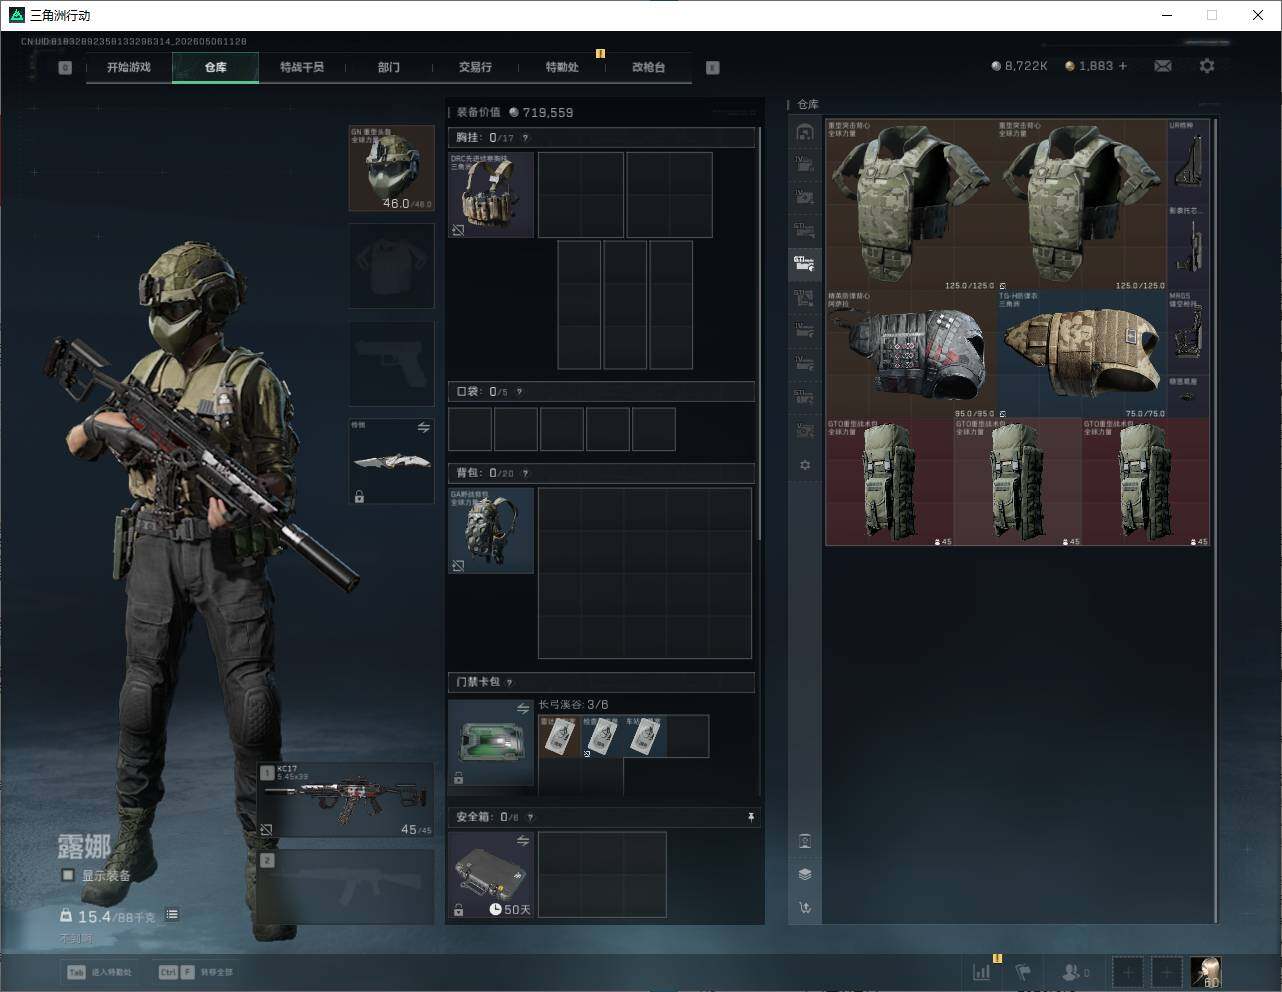This screenshot has height=992, width=1282.
Task: Select the first GTO重型战术包 in warehouse
Action: [x=889, y=482]
